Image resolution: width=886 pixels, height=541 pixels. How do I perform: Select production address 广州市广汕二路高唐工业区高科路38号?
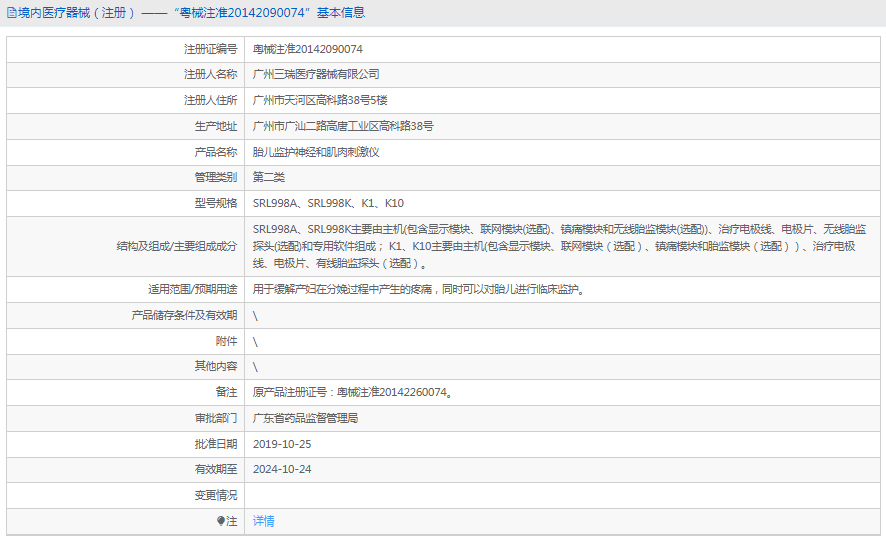343,126
